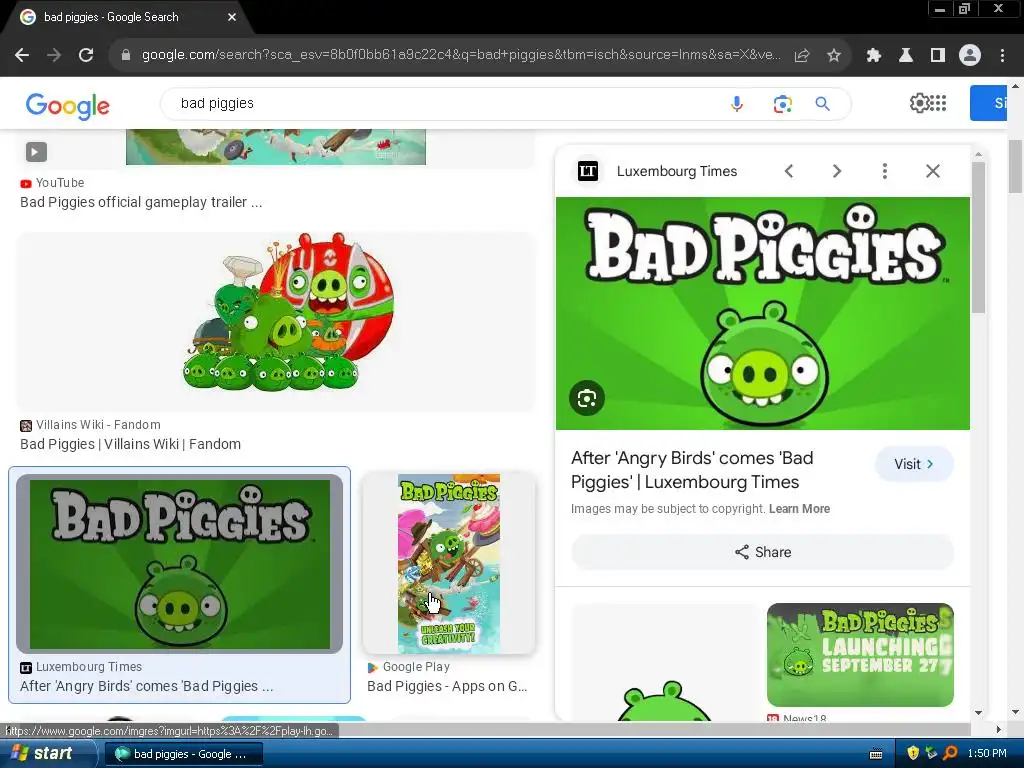The width and height of the screenshot is (1024, 768).
Task: Click the blue Sign in button
Action: click(988, 103)
